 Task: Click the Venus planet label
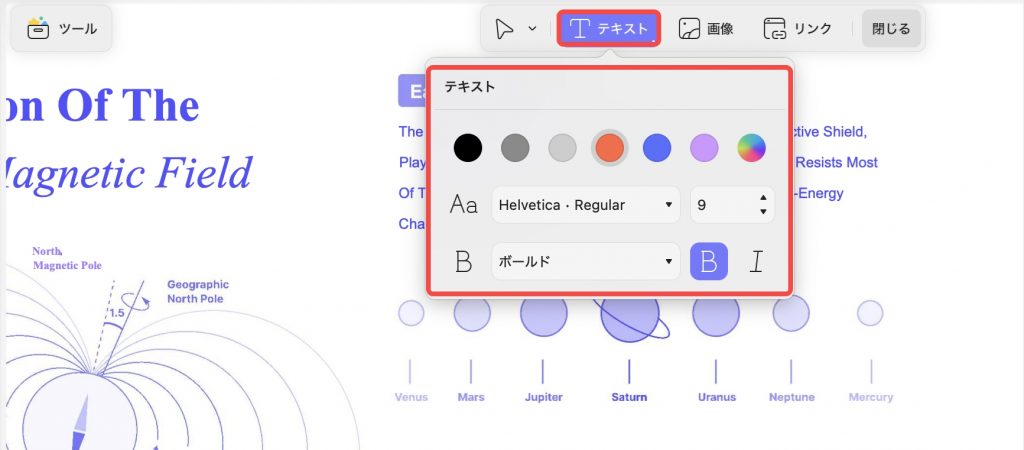(x=411, y=397)
